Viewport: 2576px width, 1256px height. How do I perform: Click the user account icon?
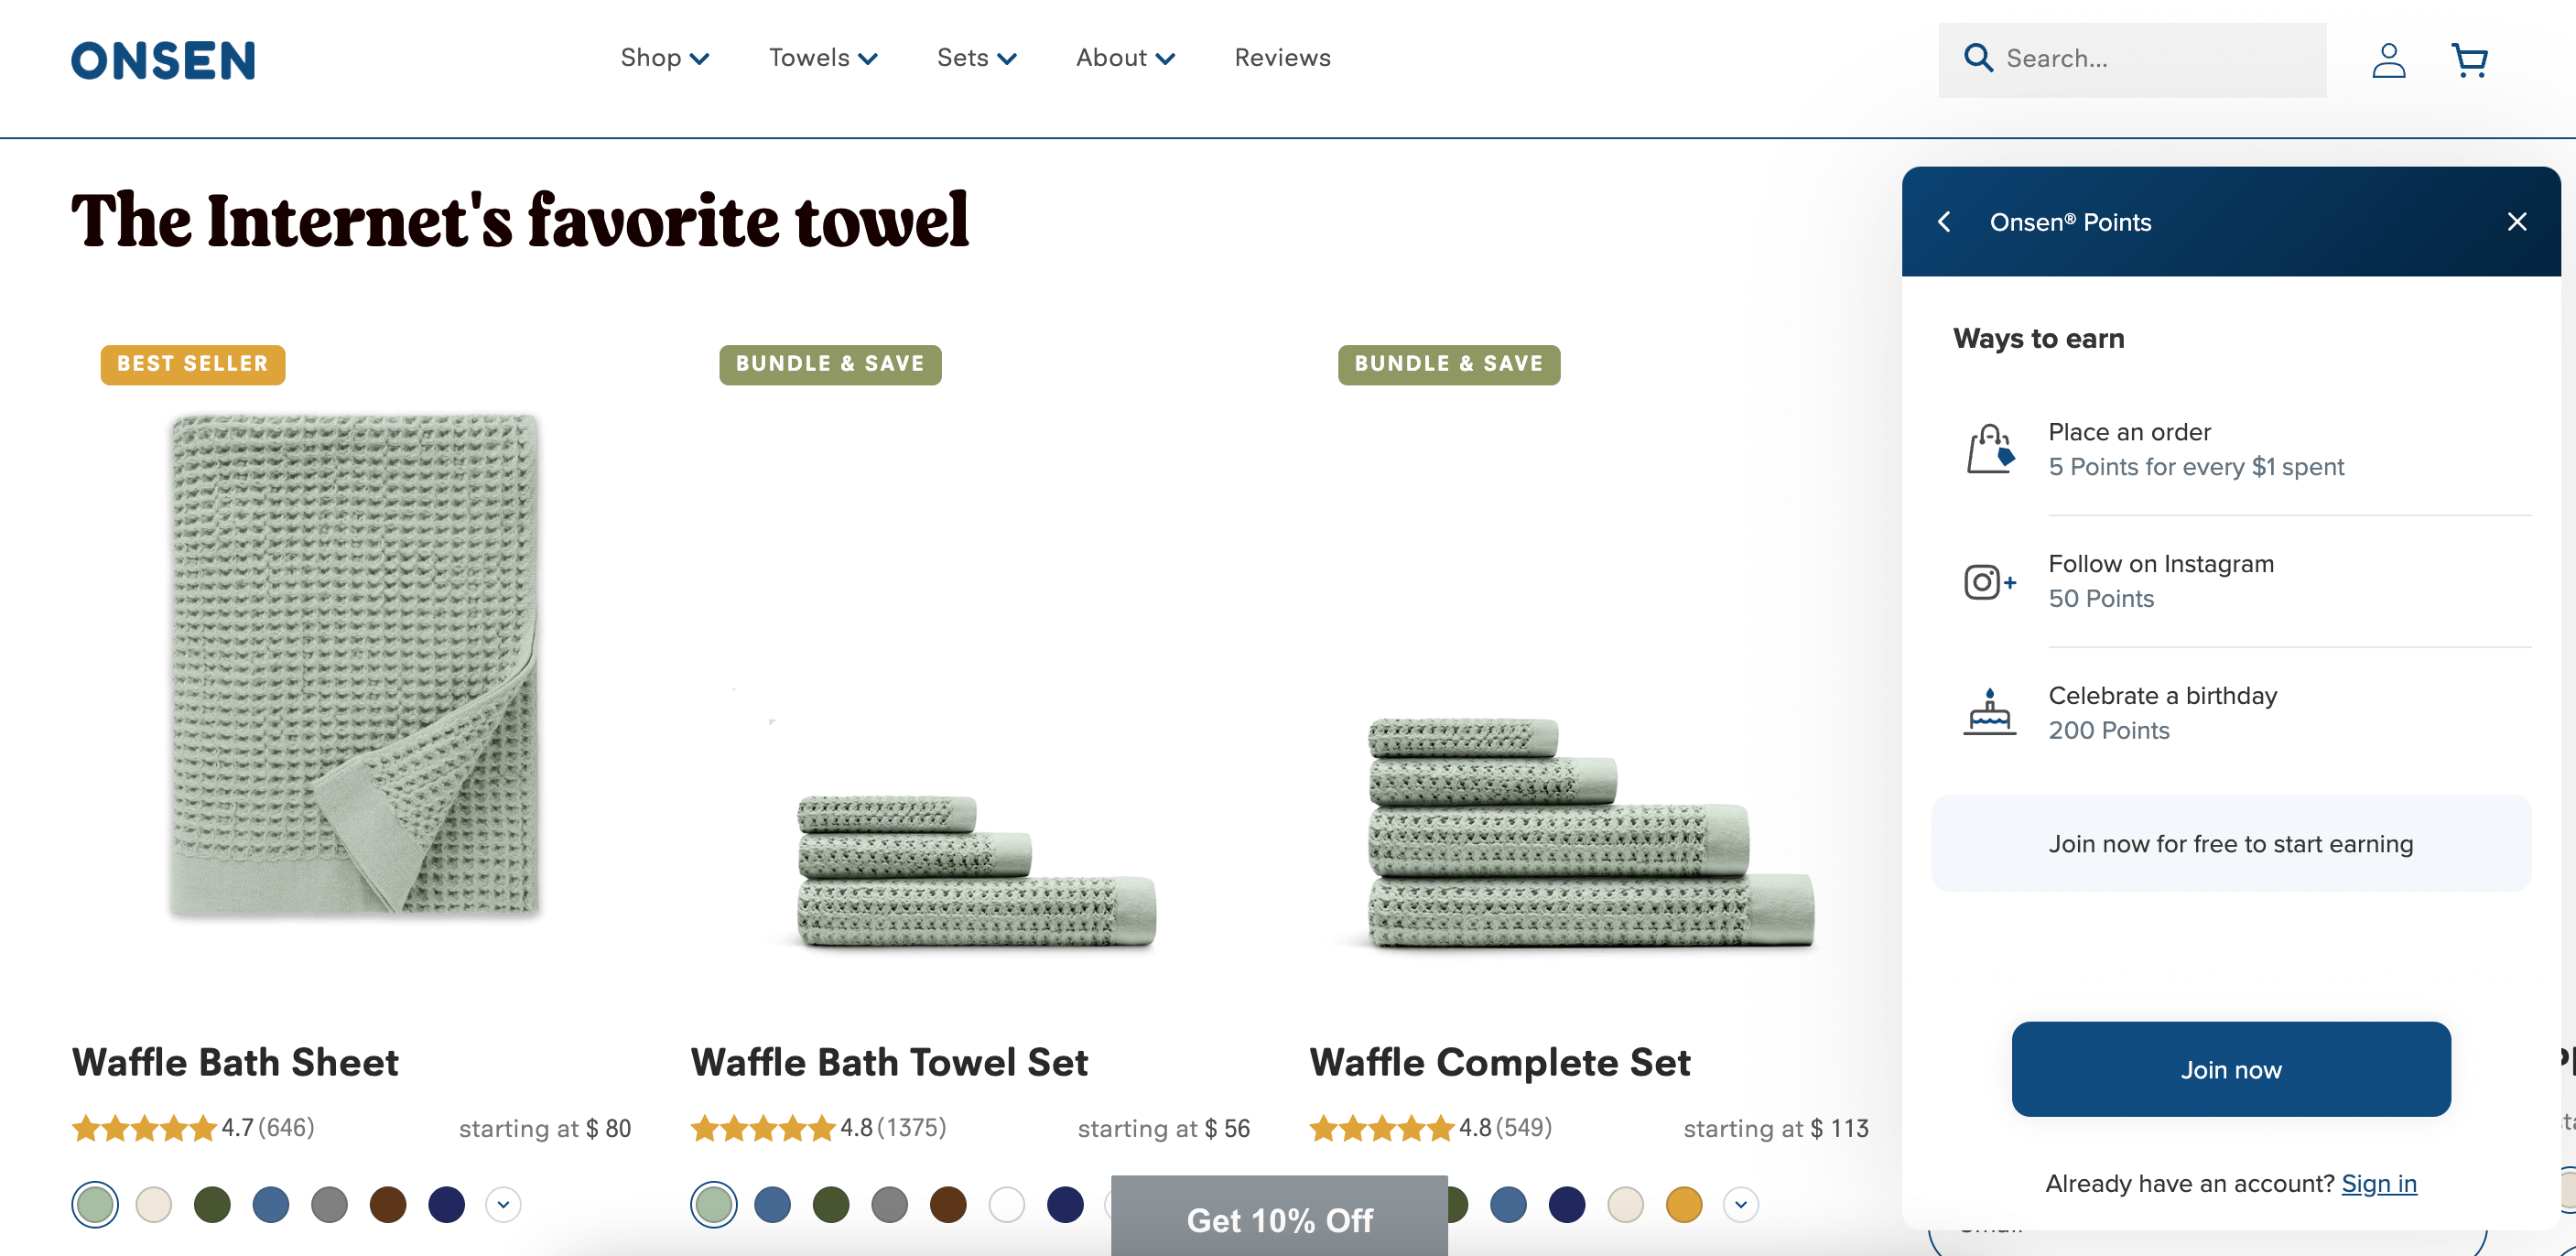point(2387,60)
